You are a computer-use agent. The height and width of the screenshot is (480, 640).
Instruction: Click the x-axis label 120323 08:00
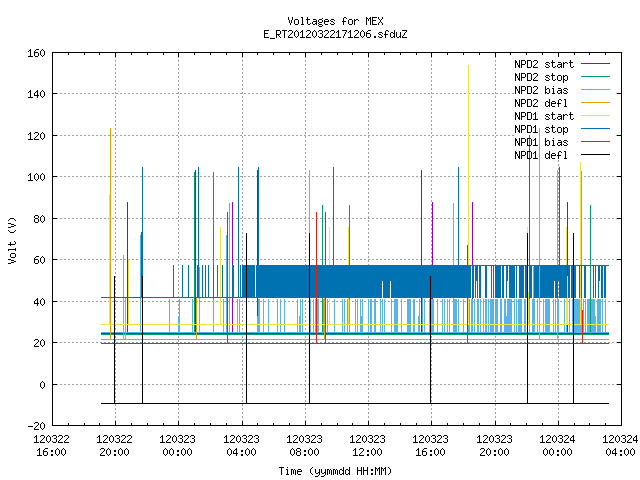(x=304, y=446)
